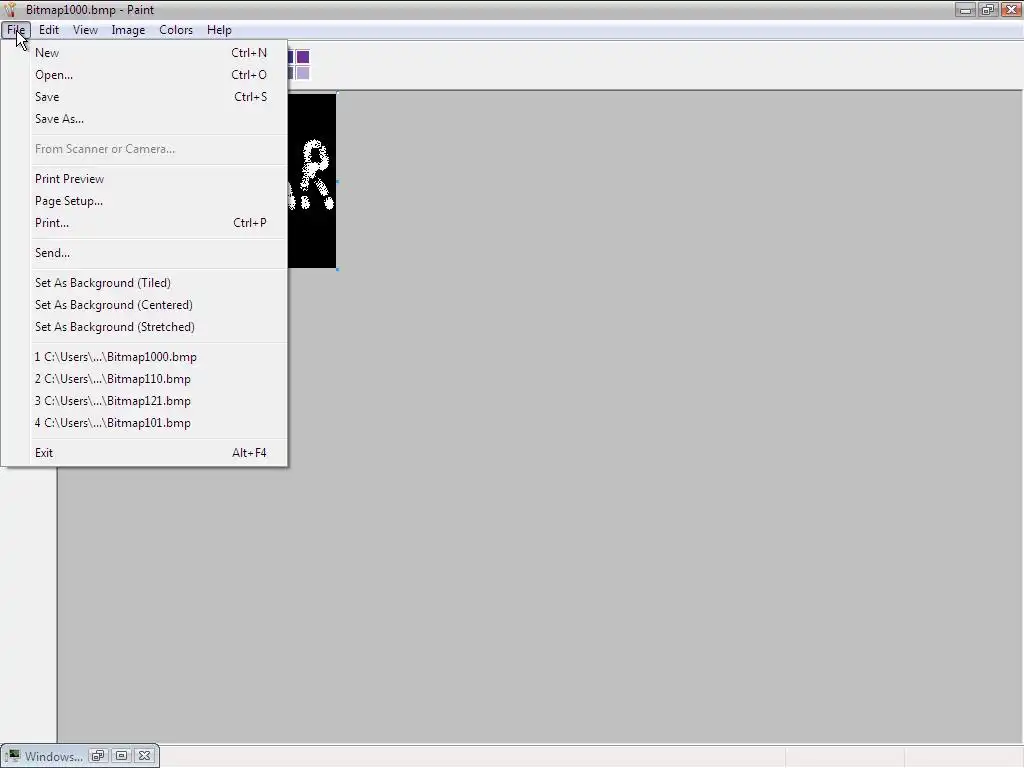Image resolution: width=1024 pixels, height=768 pixels.
Task: Pick the light lavender color swatch
Action: click(302, 73)
